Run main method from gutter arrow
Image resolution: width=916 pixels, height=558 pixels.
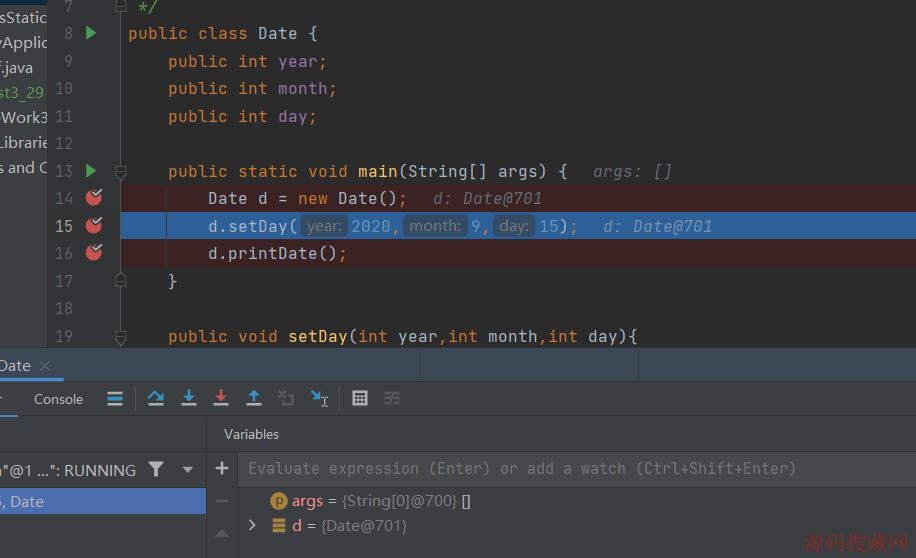point(91,171)
